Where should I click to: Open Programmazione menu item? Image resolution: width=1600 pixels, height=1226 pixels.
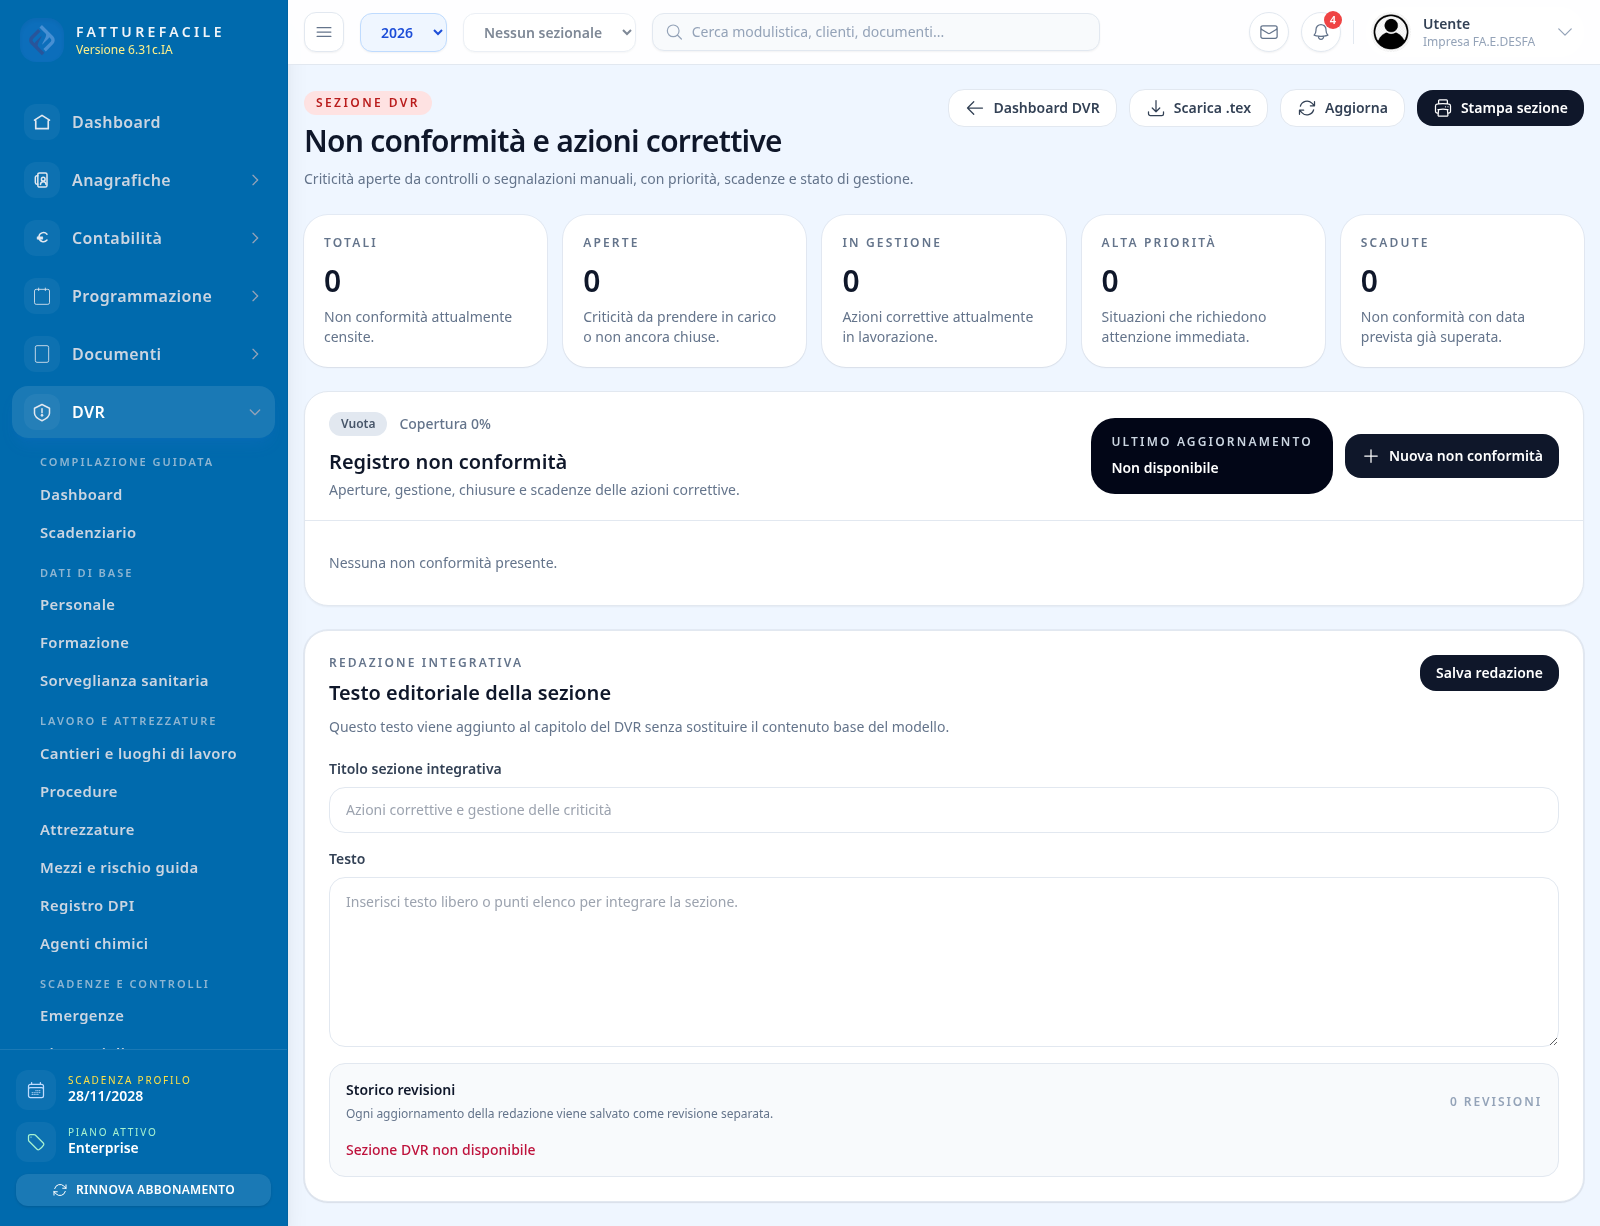coord(143,296)
